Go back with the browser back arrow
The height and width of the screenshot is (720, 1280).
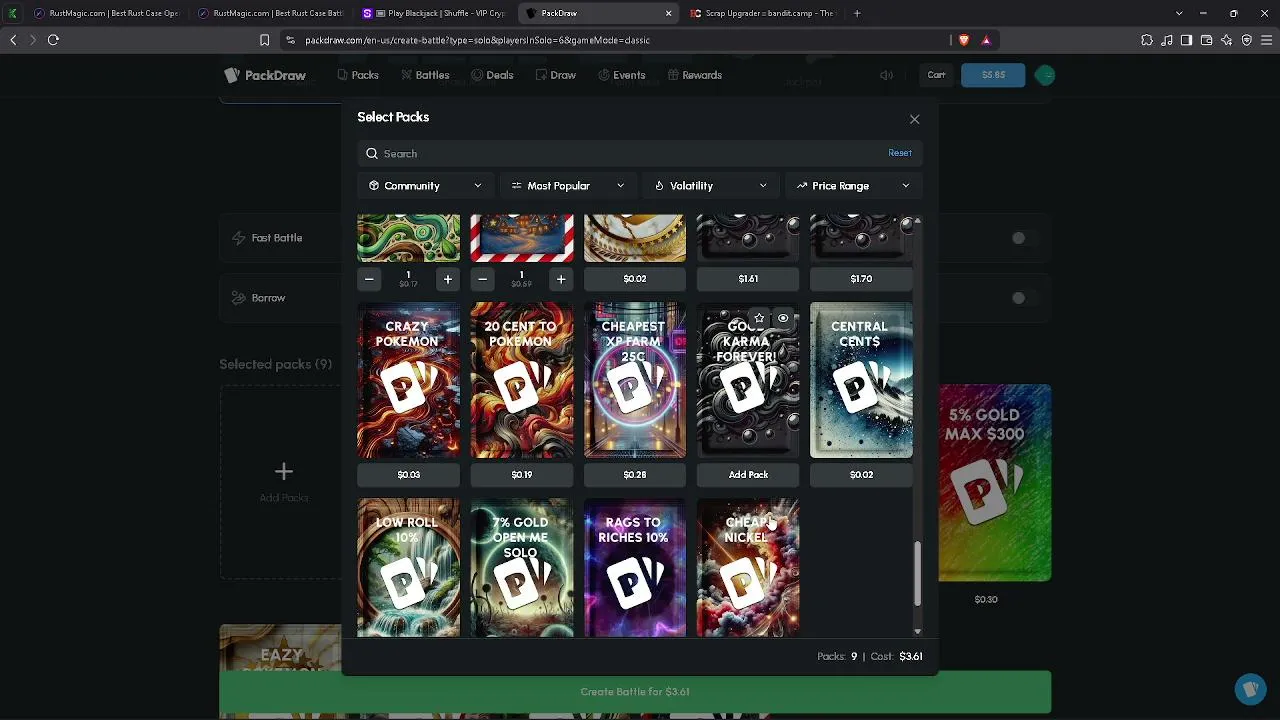coord(13,40)
